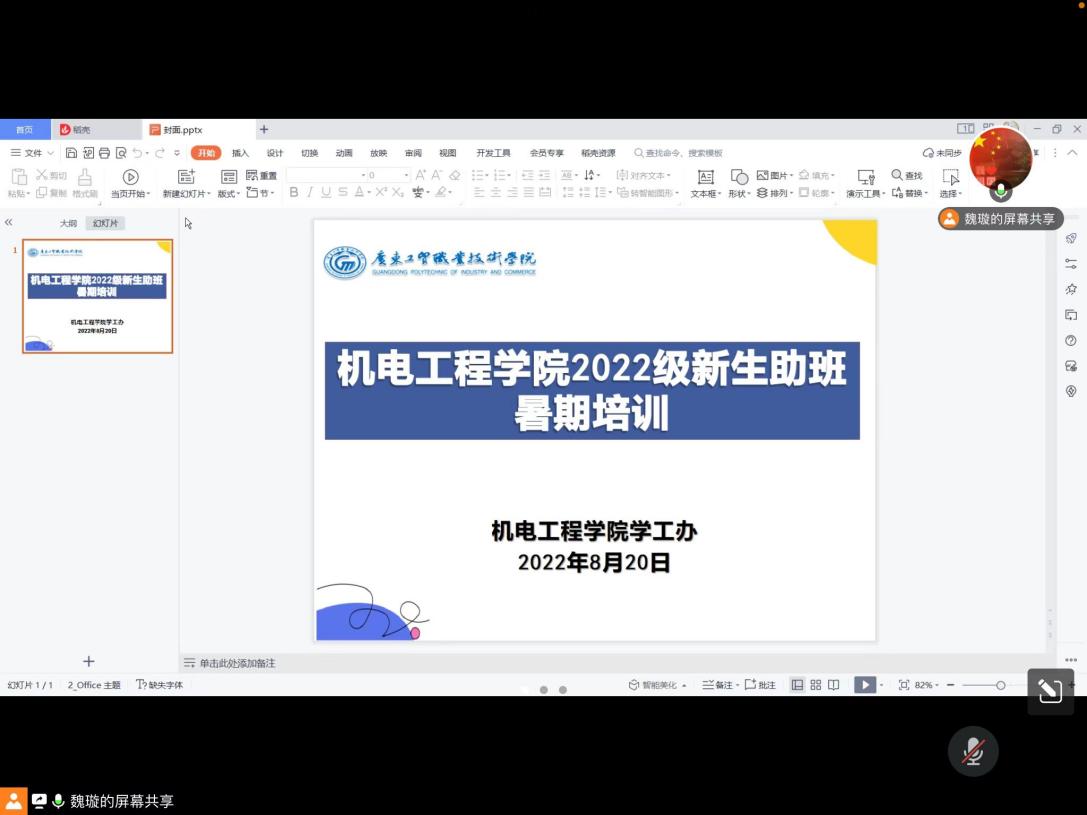Start slideshow with 当页开始 play icon
The height and width of the screenshot is (815, 1087).
click(x=130, y=177)
